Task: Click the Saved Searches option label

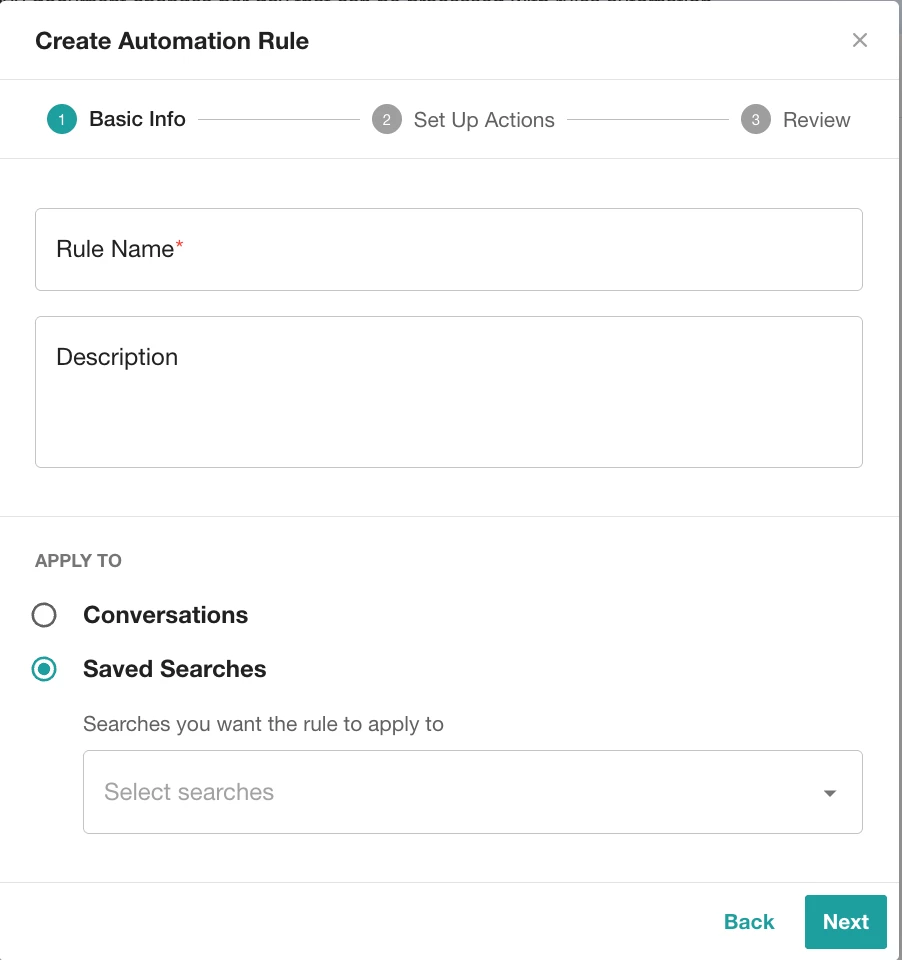Action: 174,669
